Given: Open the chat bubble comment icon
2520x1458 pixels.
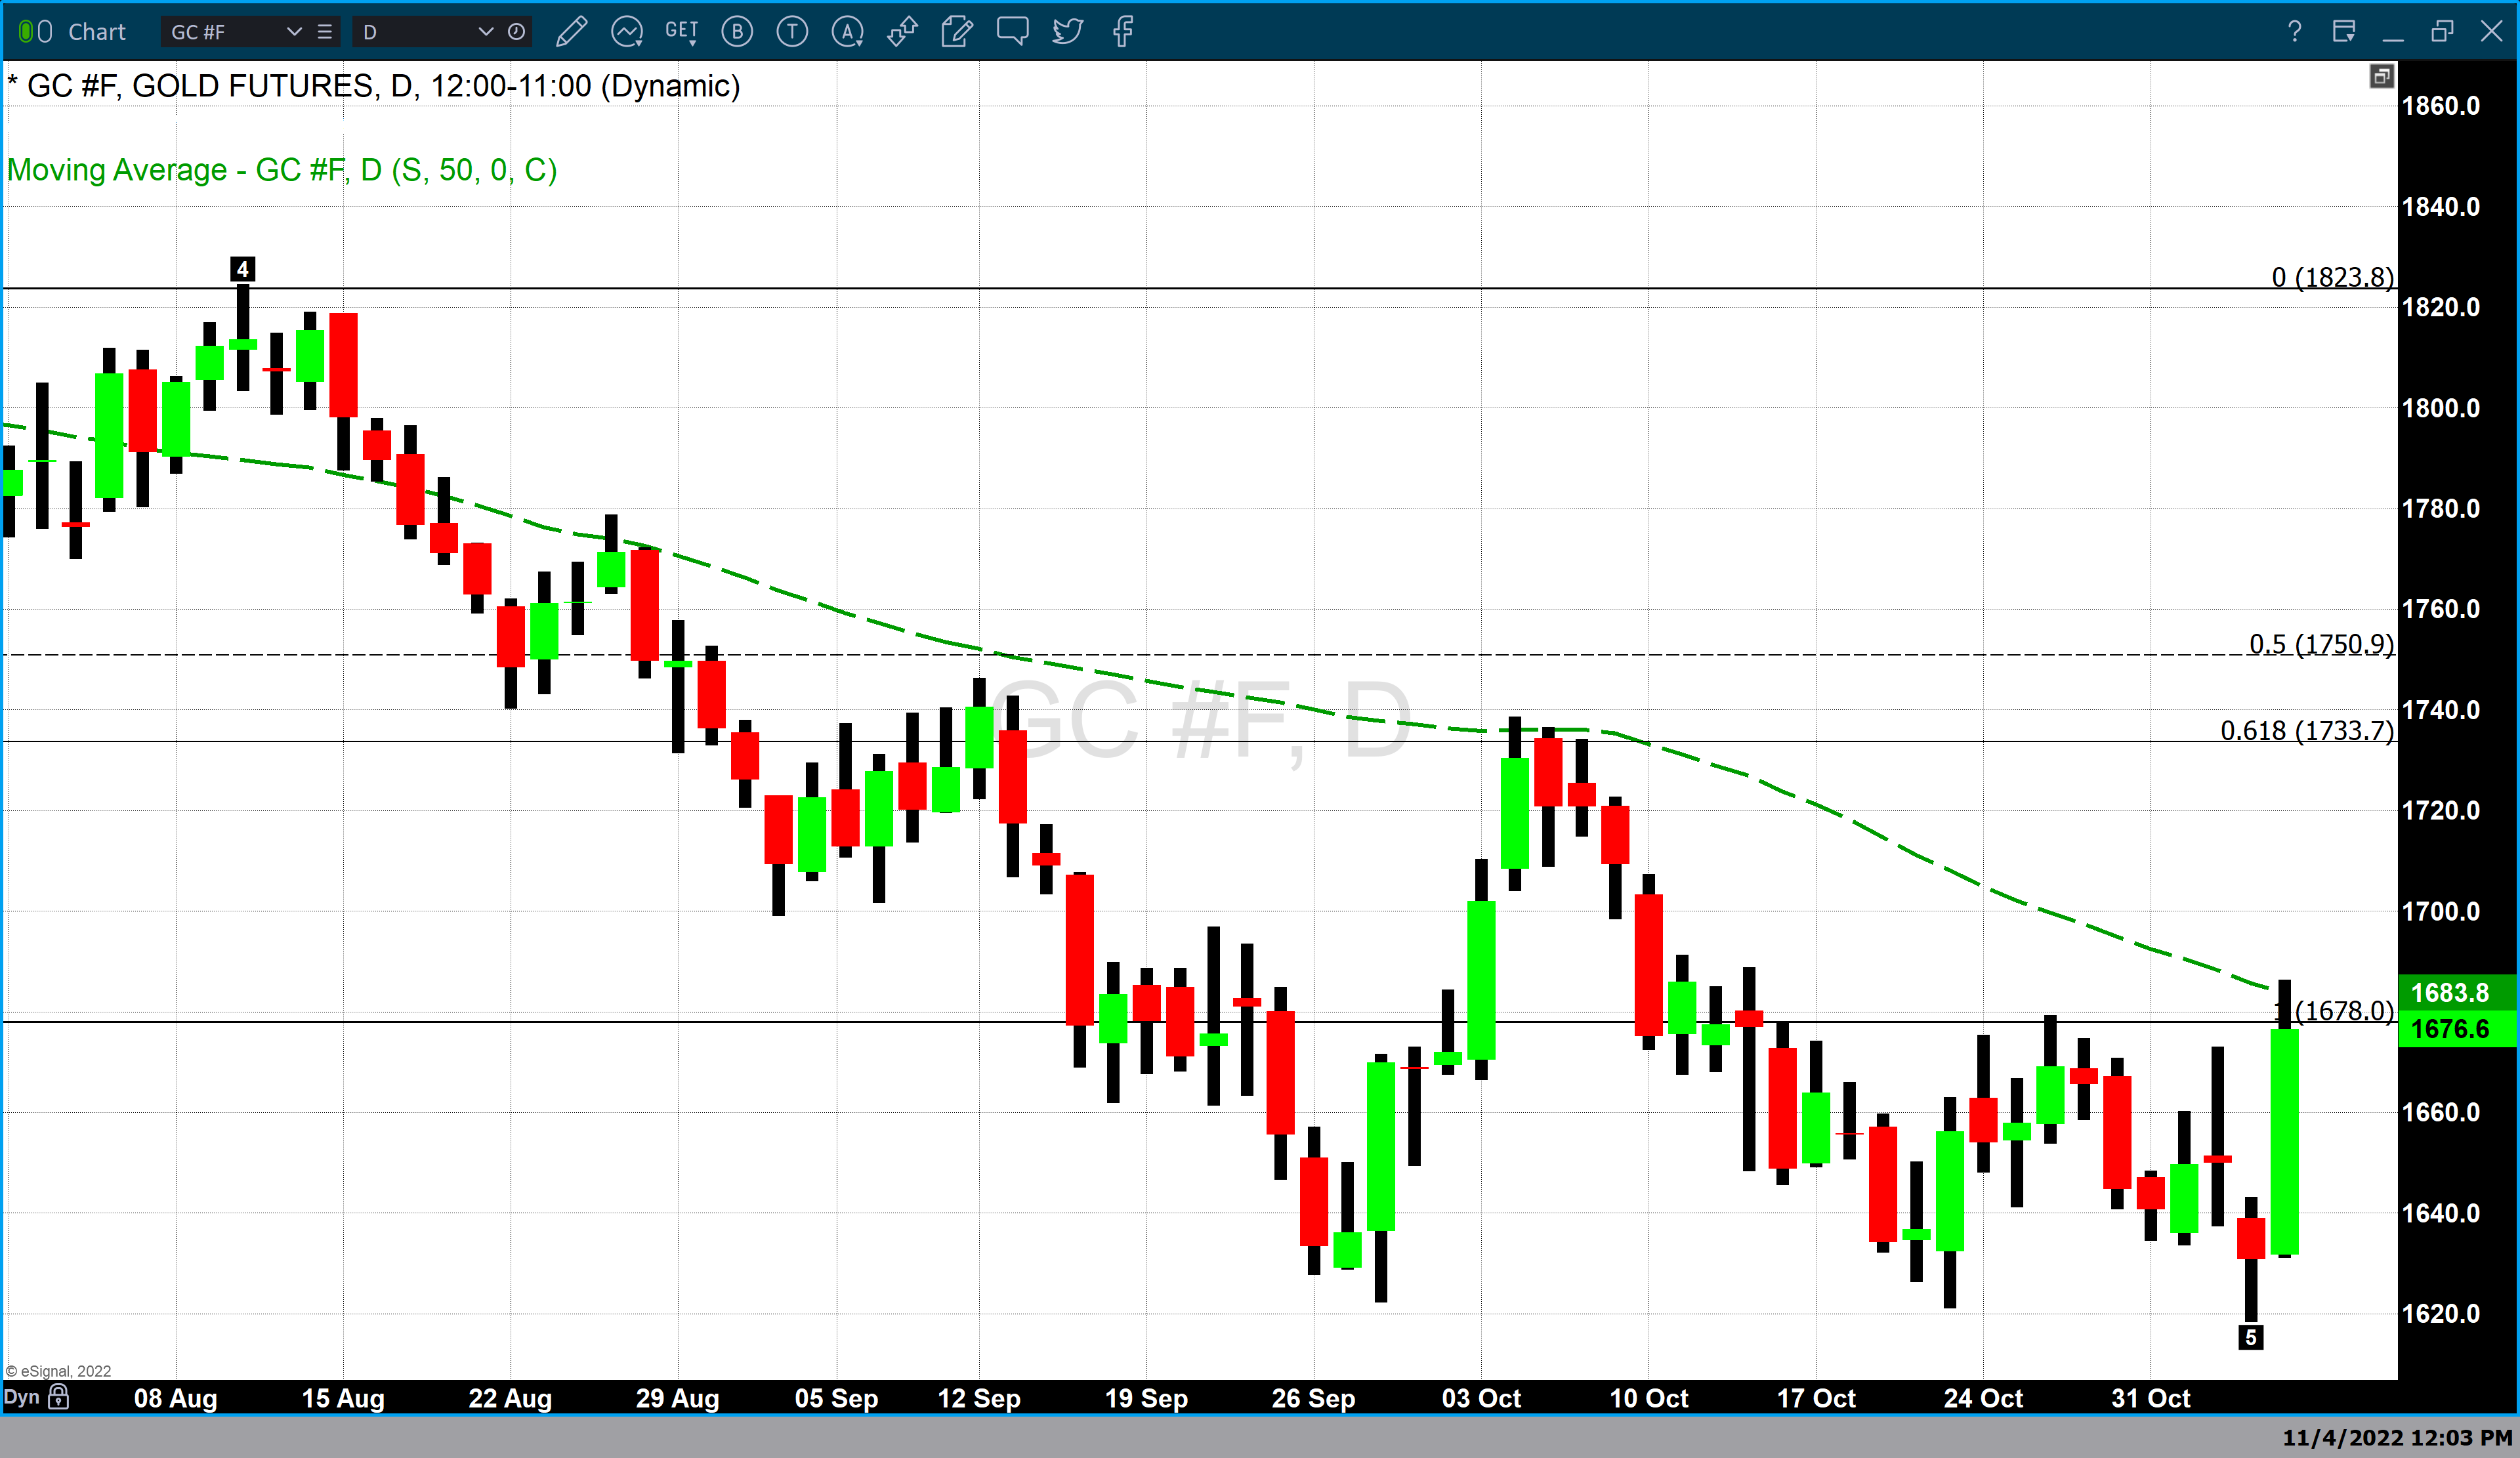Looking at the screenshot, I should (1012, 32).
